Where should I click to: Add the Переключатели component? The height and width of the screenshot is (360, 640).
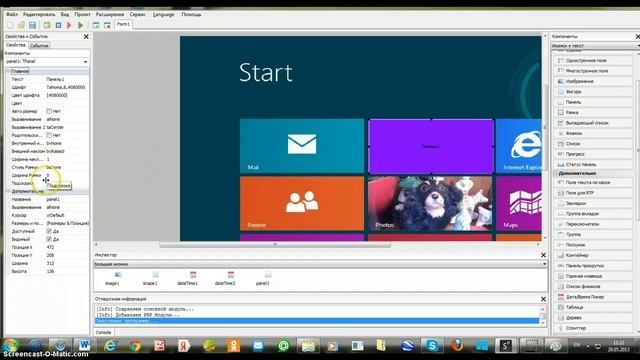(x=593, y=224)
